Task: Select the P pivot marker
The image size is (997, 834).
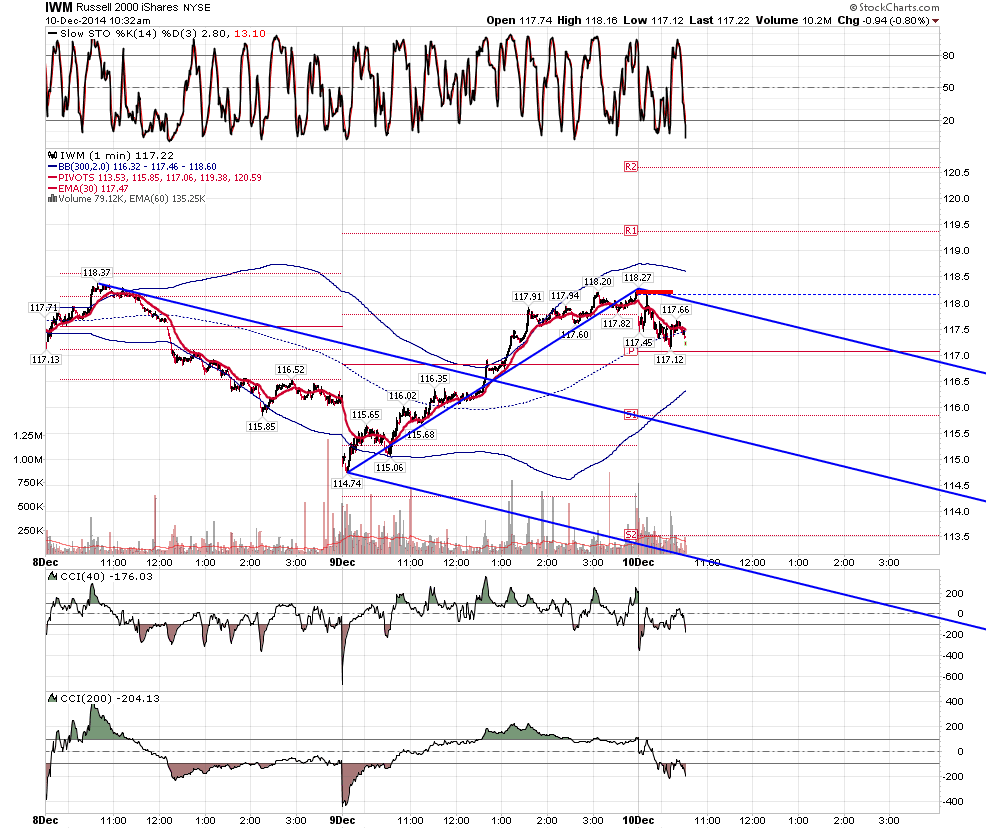Action: (630, 351)
